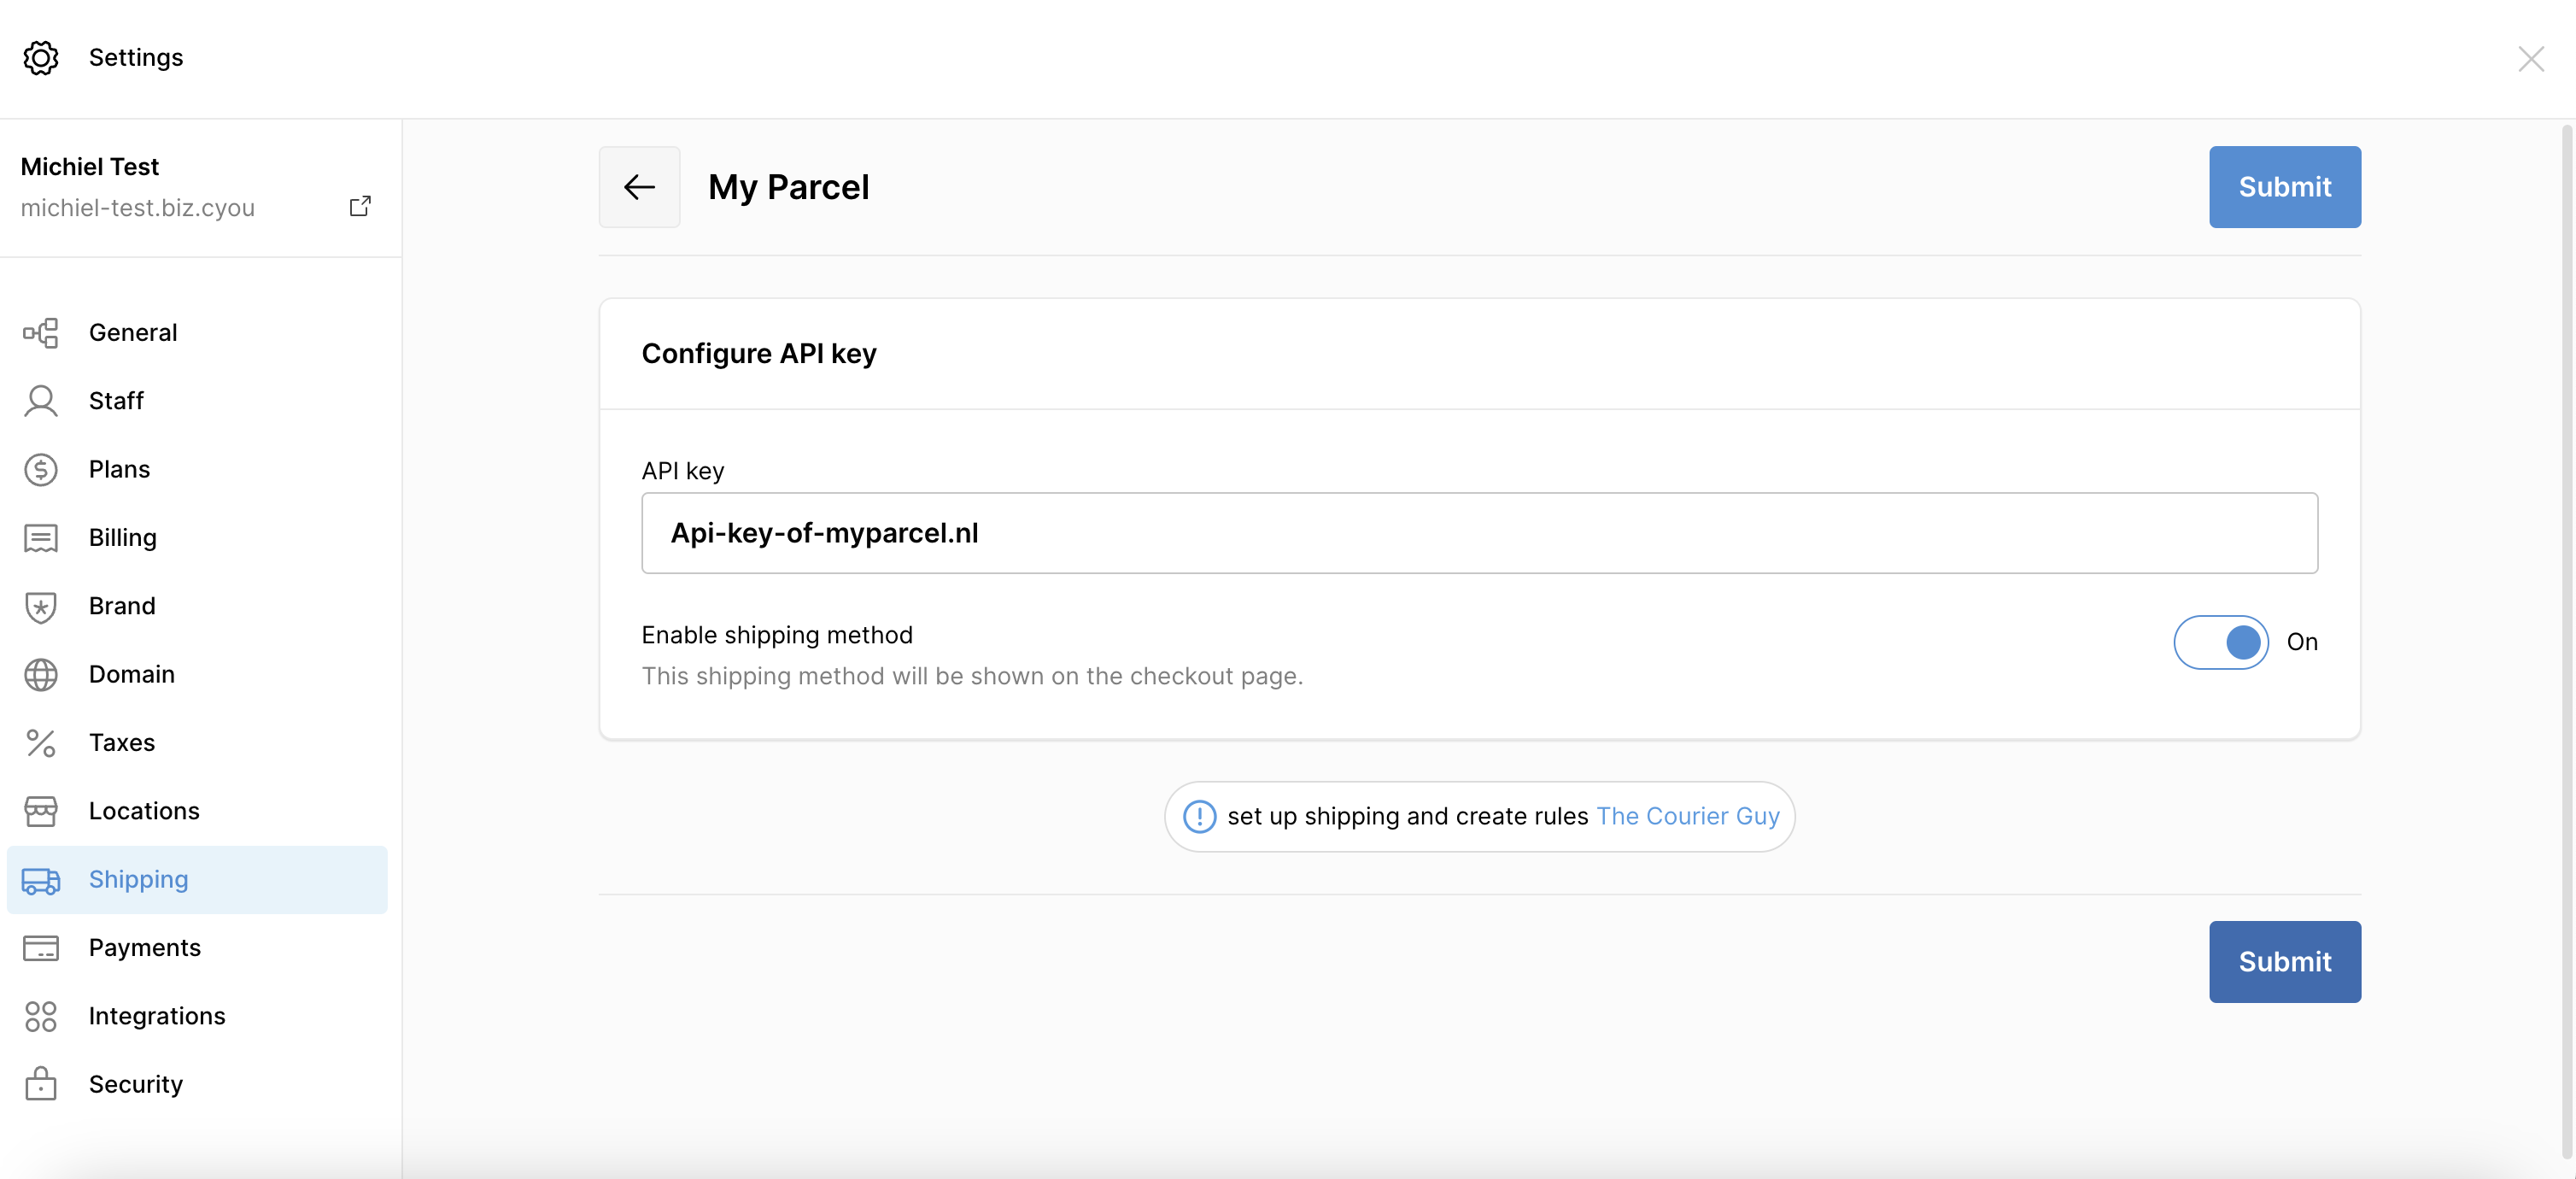This screenshot has width=2576, height=1179.
Task: Click the Billing receipt icon
Action: tap(41, 538)
